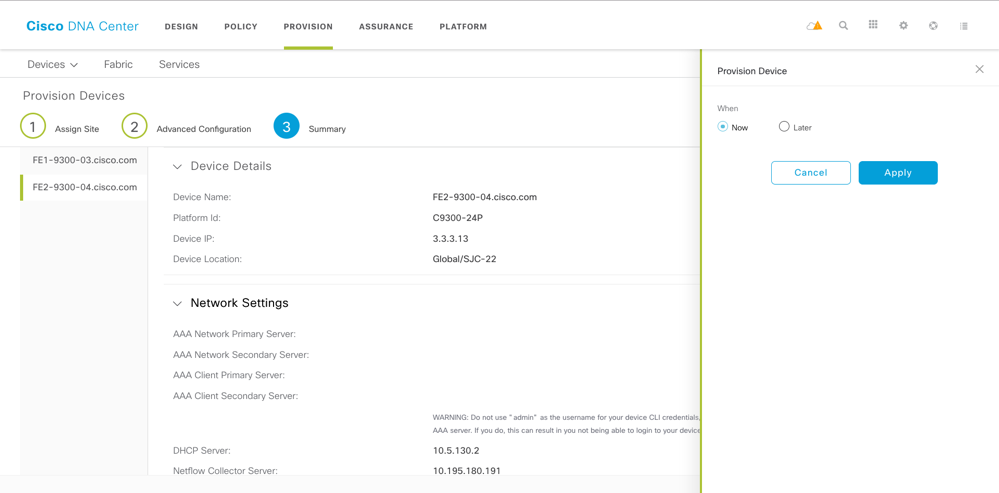Image resolution: width=999 pixels, height=493 pixels.
Task: Select device FE1-9300-03.cisco.com
Action: pos(85,160)
